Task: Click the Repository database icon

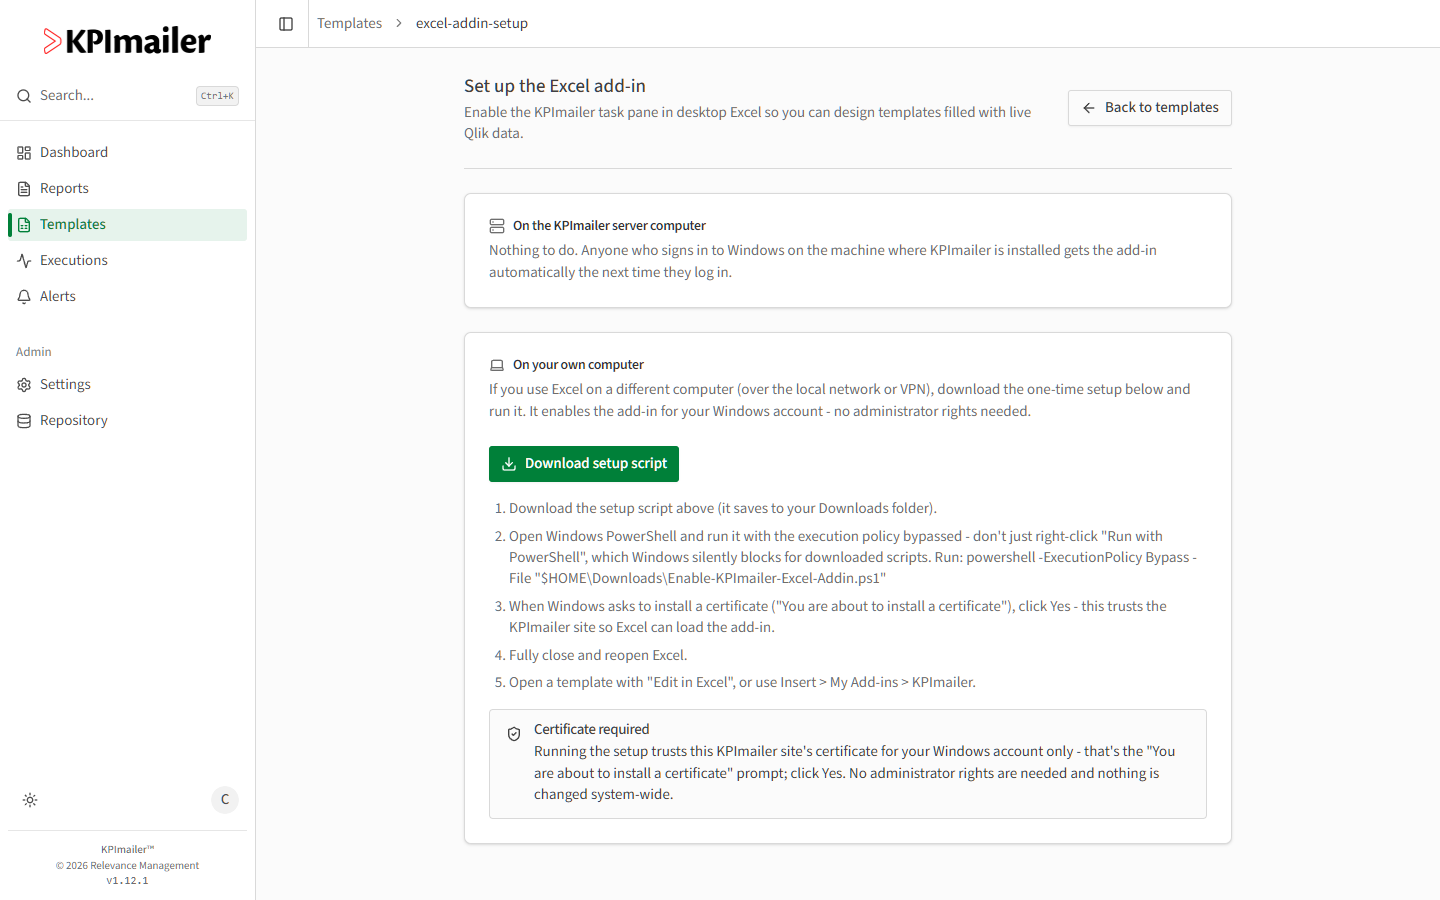Action: (x=24, y=421)
